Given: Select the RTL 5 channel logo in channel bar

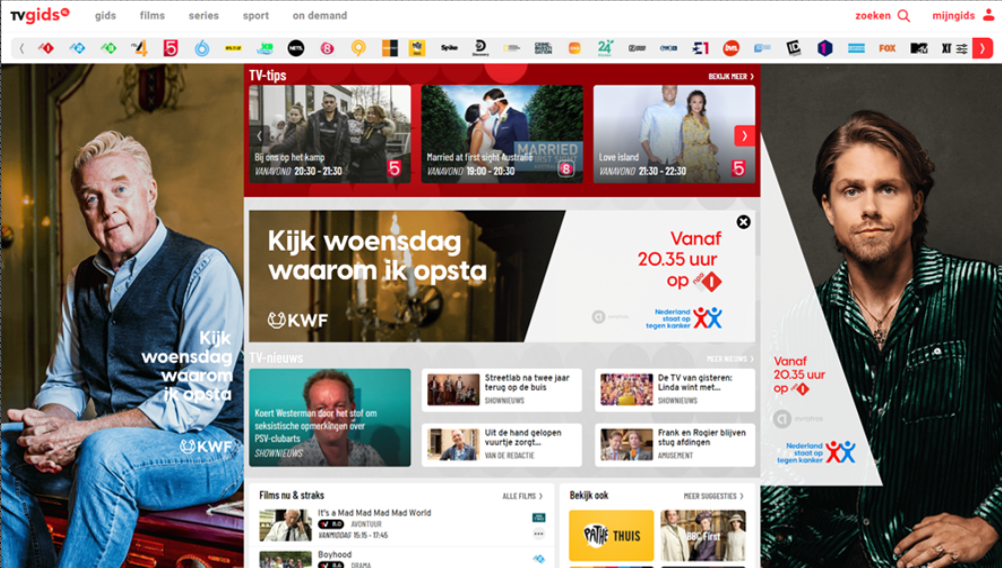Looking at the screenshot, I should pyautogui.click(x=171, y=48).
